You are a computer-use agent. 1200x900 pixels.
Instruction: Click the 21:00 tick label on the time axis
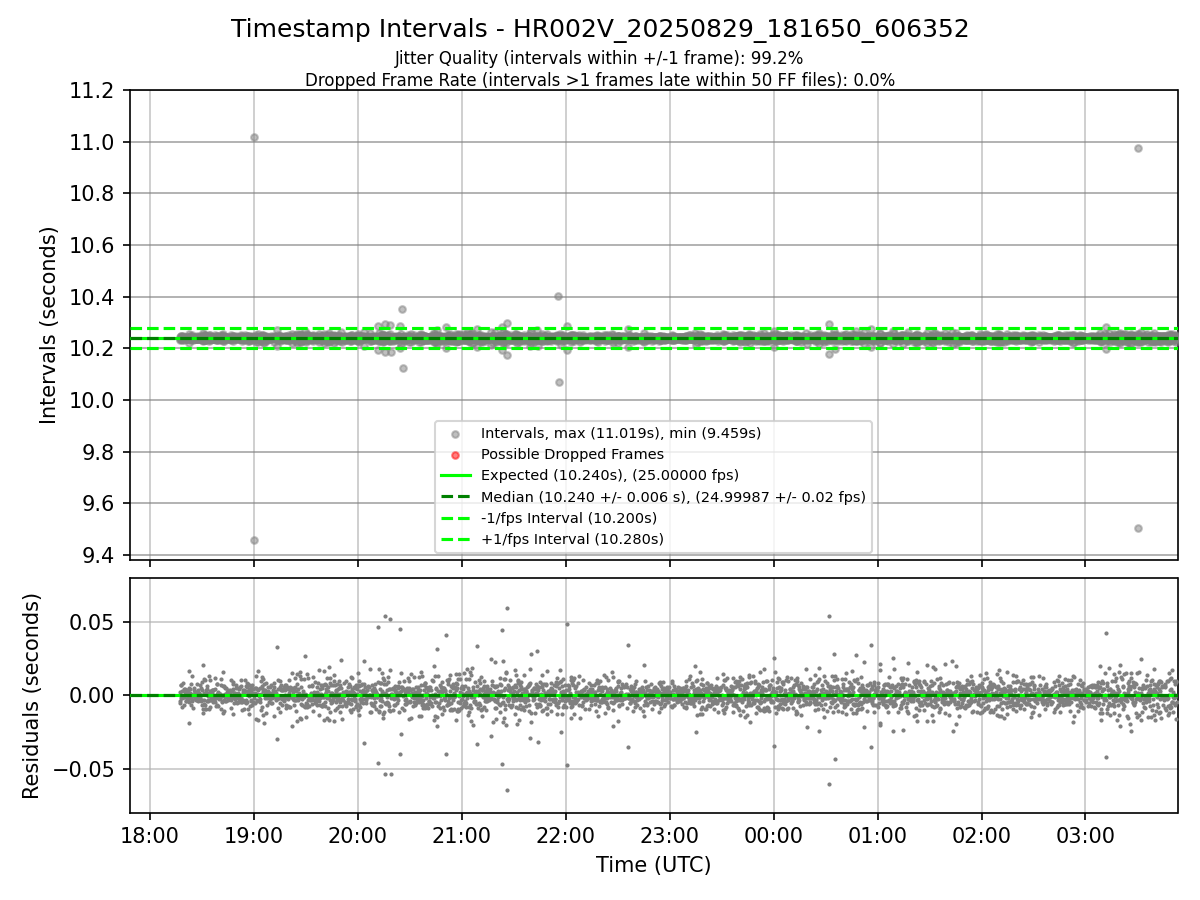coord(461,835)
